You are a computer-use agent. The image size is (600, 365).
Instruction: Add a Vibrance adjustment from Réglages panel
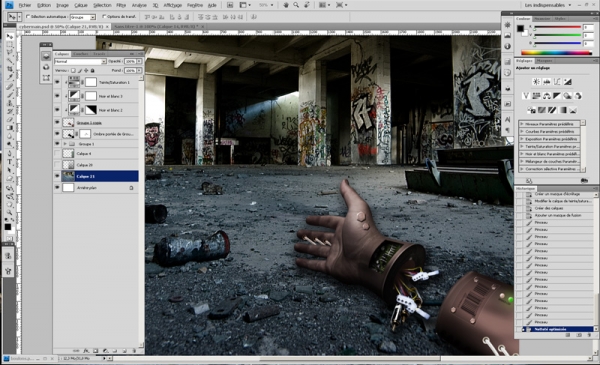click(x=526, y=96)
